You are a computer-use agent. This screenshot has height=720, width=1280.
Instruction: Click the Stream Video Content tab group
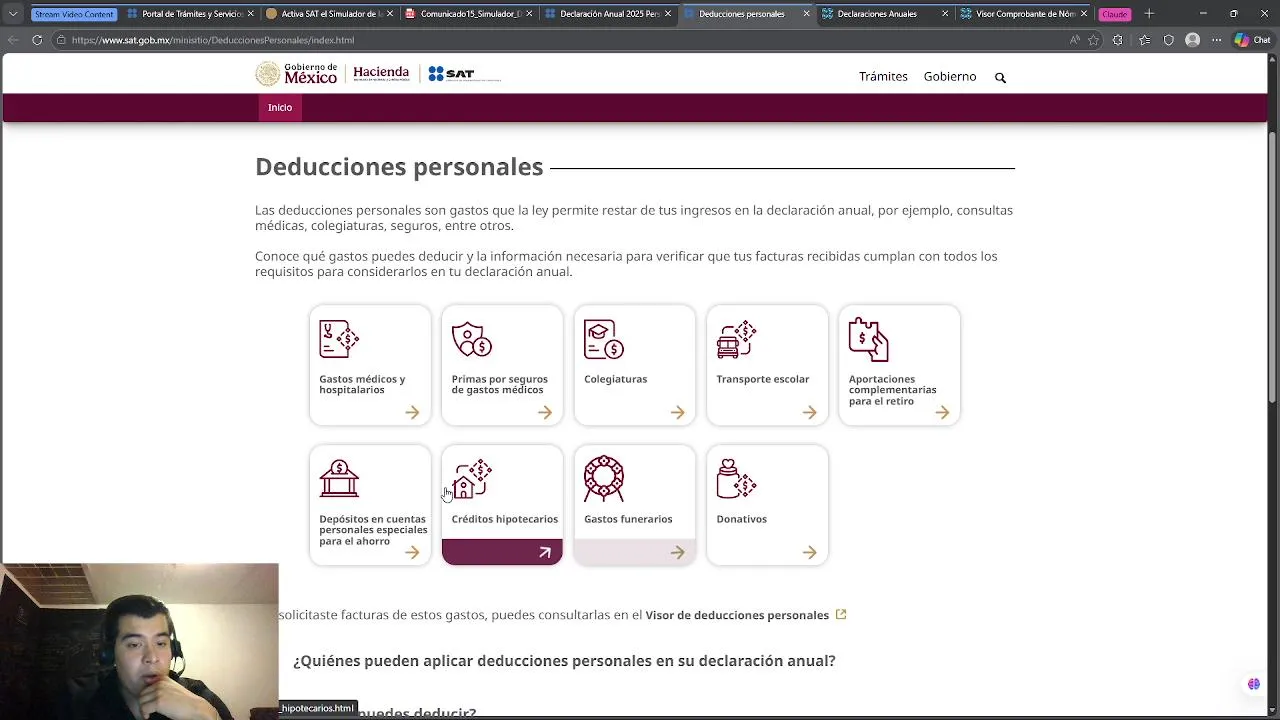[75, 14]
